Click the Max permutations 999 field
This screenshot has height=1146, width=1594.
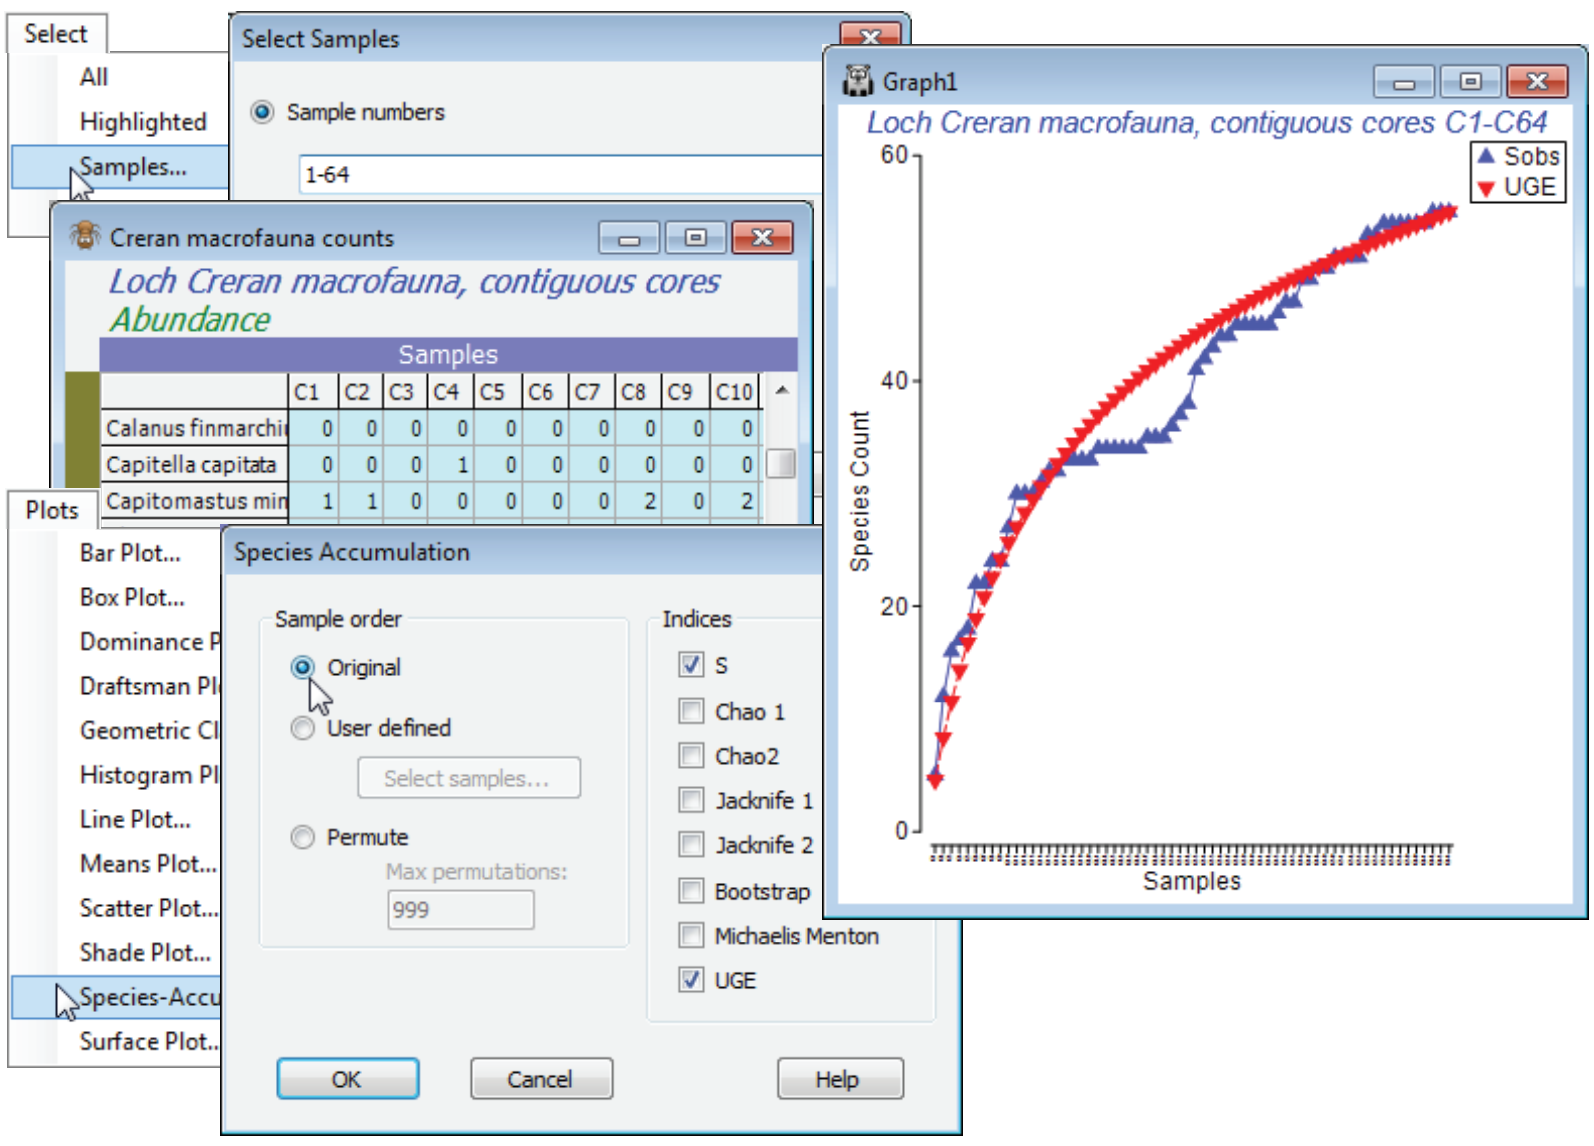(461, 910)
